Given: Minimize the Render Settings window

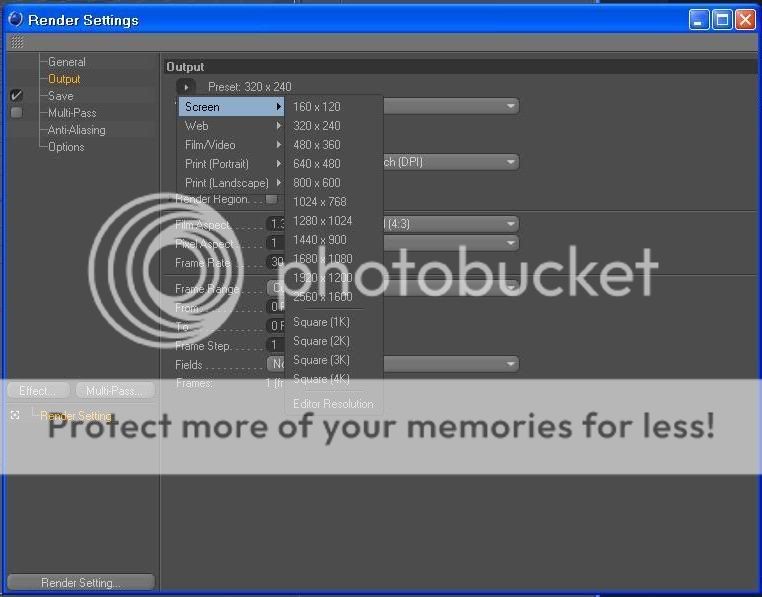Looking at the screenshot, I should [x=698, y=20].
